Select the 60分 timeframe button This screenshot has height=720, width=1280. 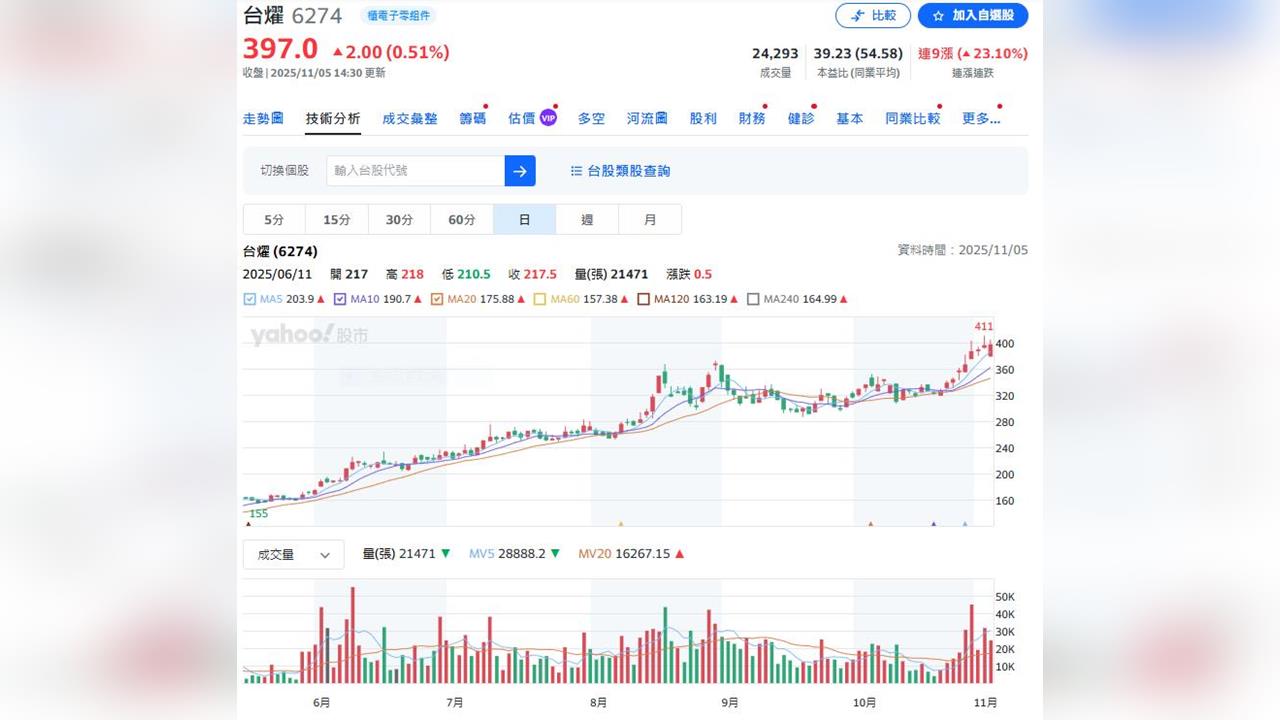tap(462, 219)
